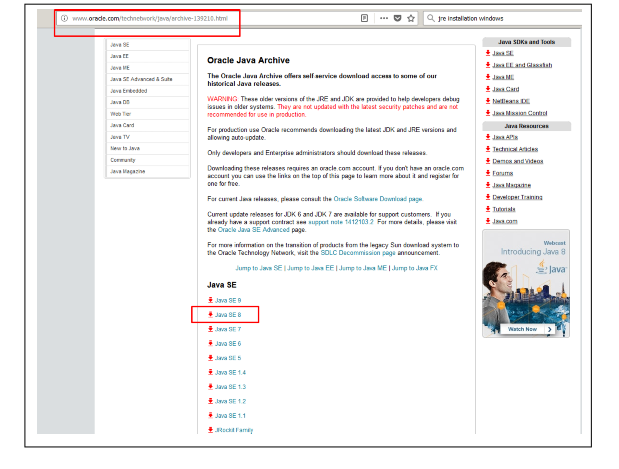
Task: Click the search box containing jre installation windows
Action: pos(502,18)
